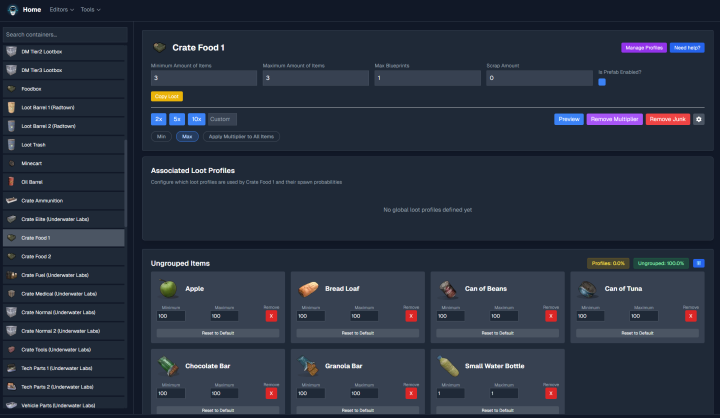The width and height of the screenshot is (720, 418).
Task: Click the Small Water Bottle item icon
Action: coord(448,366)
